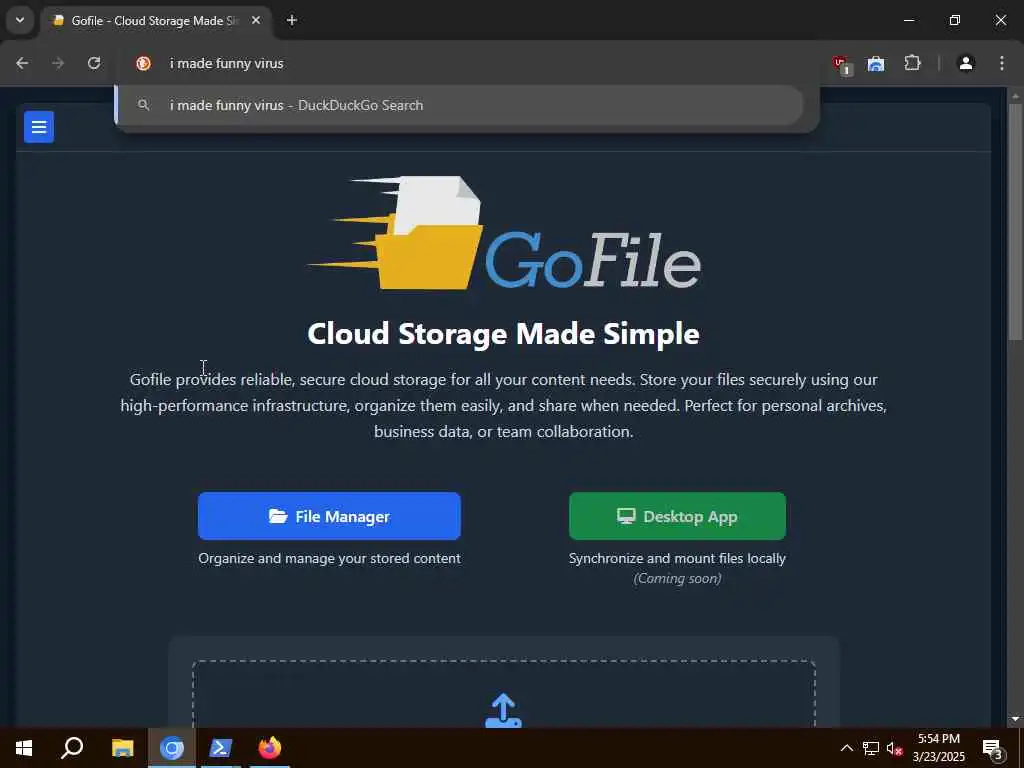Open File Explorer from the taskbar

click(x=122, y=748)
